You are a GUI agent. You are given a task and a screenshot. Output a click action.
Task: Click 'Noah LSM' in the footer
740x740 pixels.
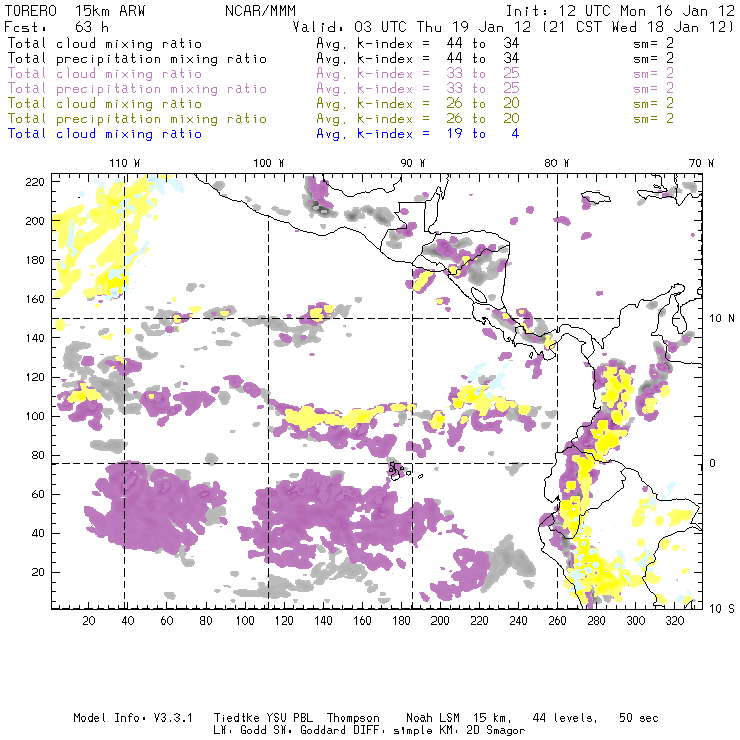(433, 718)
